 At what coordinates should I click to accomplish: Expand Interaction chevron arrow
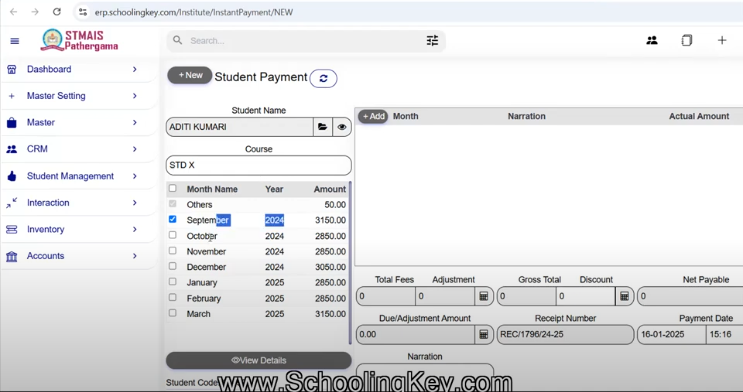tap(135, 202)
